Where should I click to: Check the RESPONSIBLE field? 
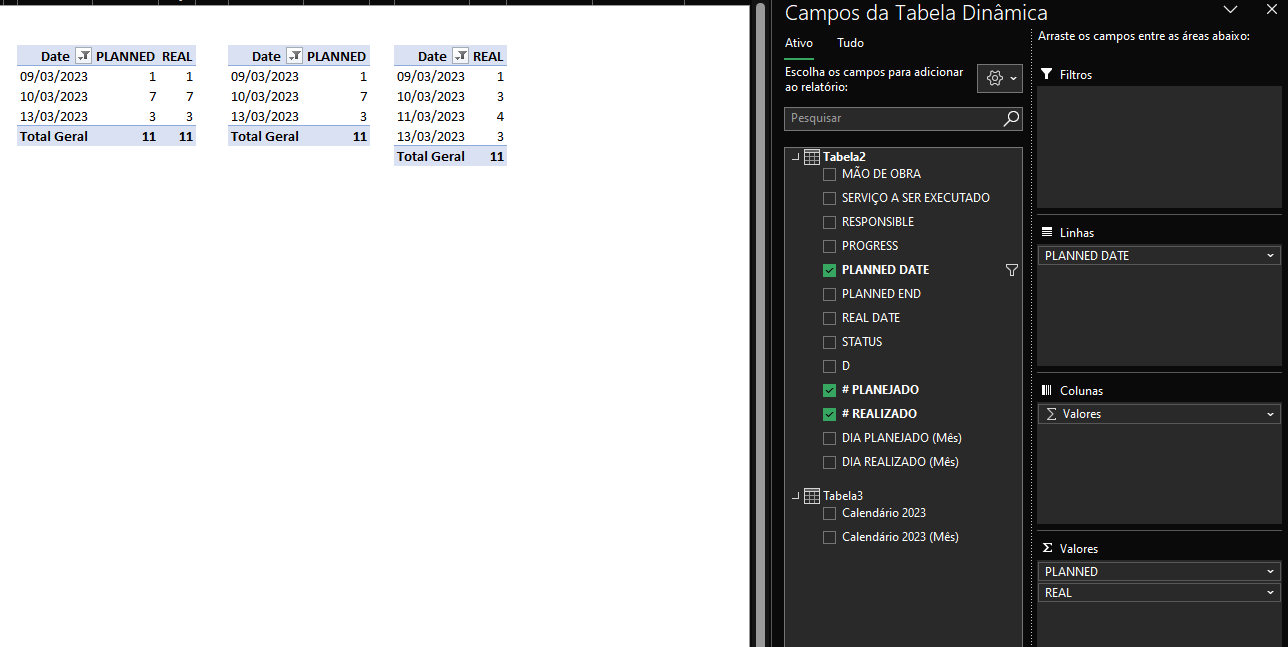tap(829, 222)
